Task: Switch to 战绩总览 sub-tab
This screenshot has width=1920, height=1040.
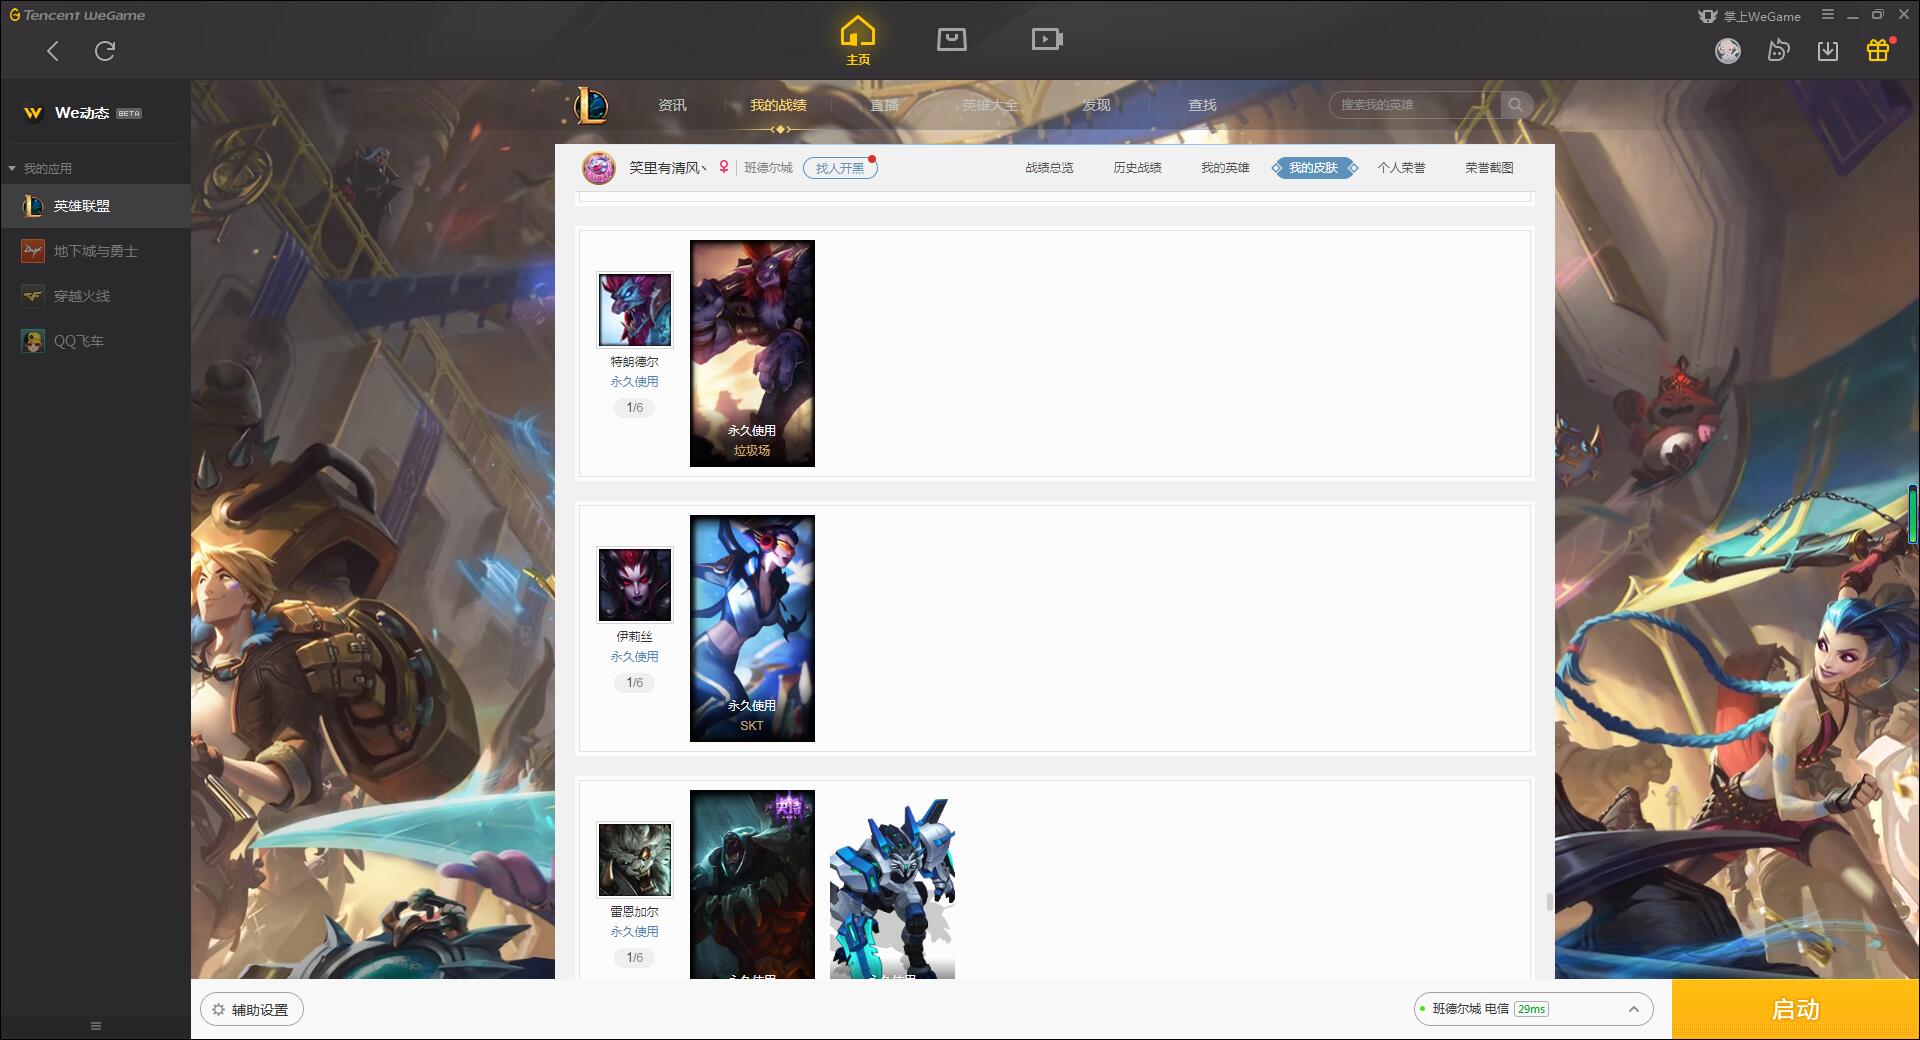Action: coord(1049,168)
